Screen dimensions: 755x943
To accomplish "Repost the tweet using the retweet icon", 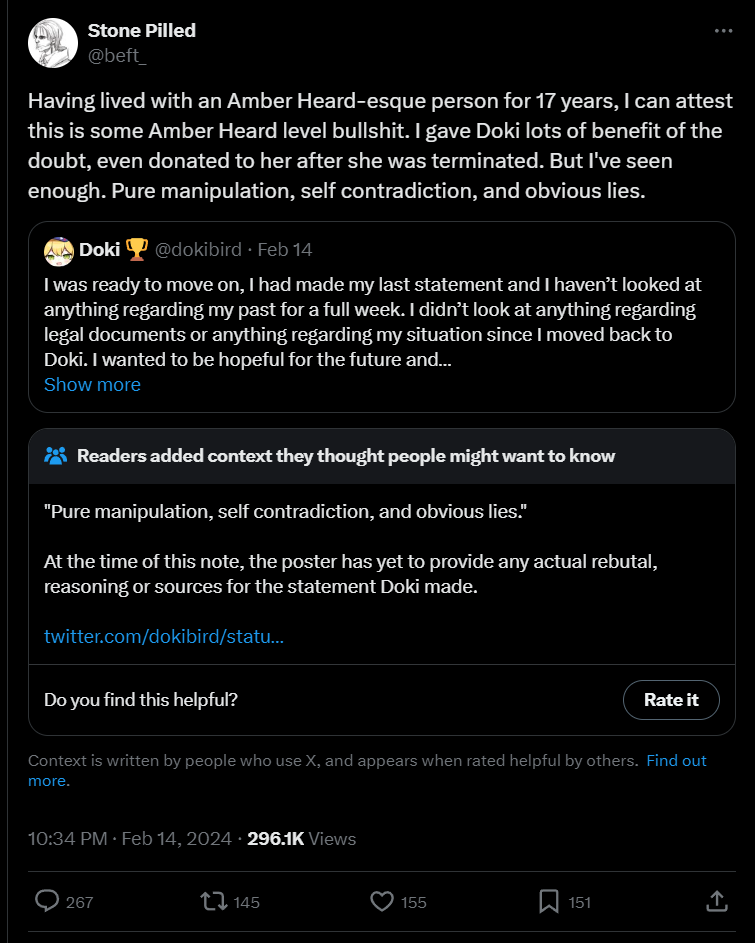I will pyautogui.click(x=214, y=901).
